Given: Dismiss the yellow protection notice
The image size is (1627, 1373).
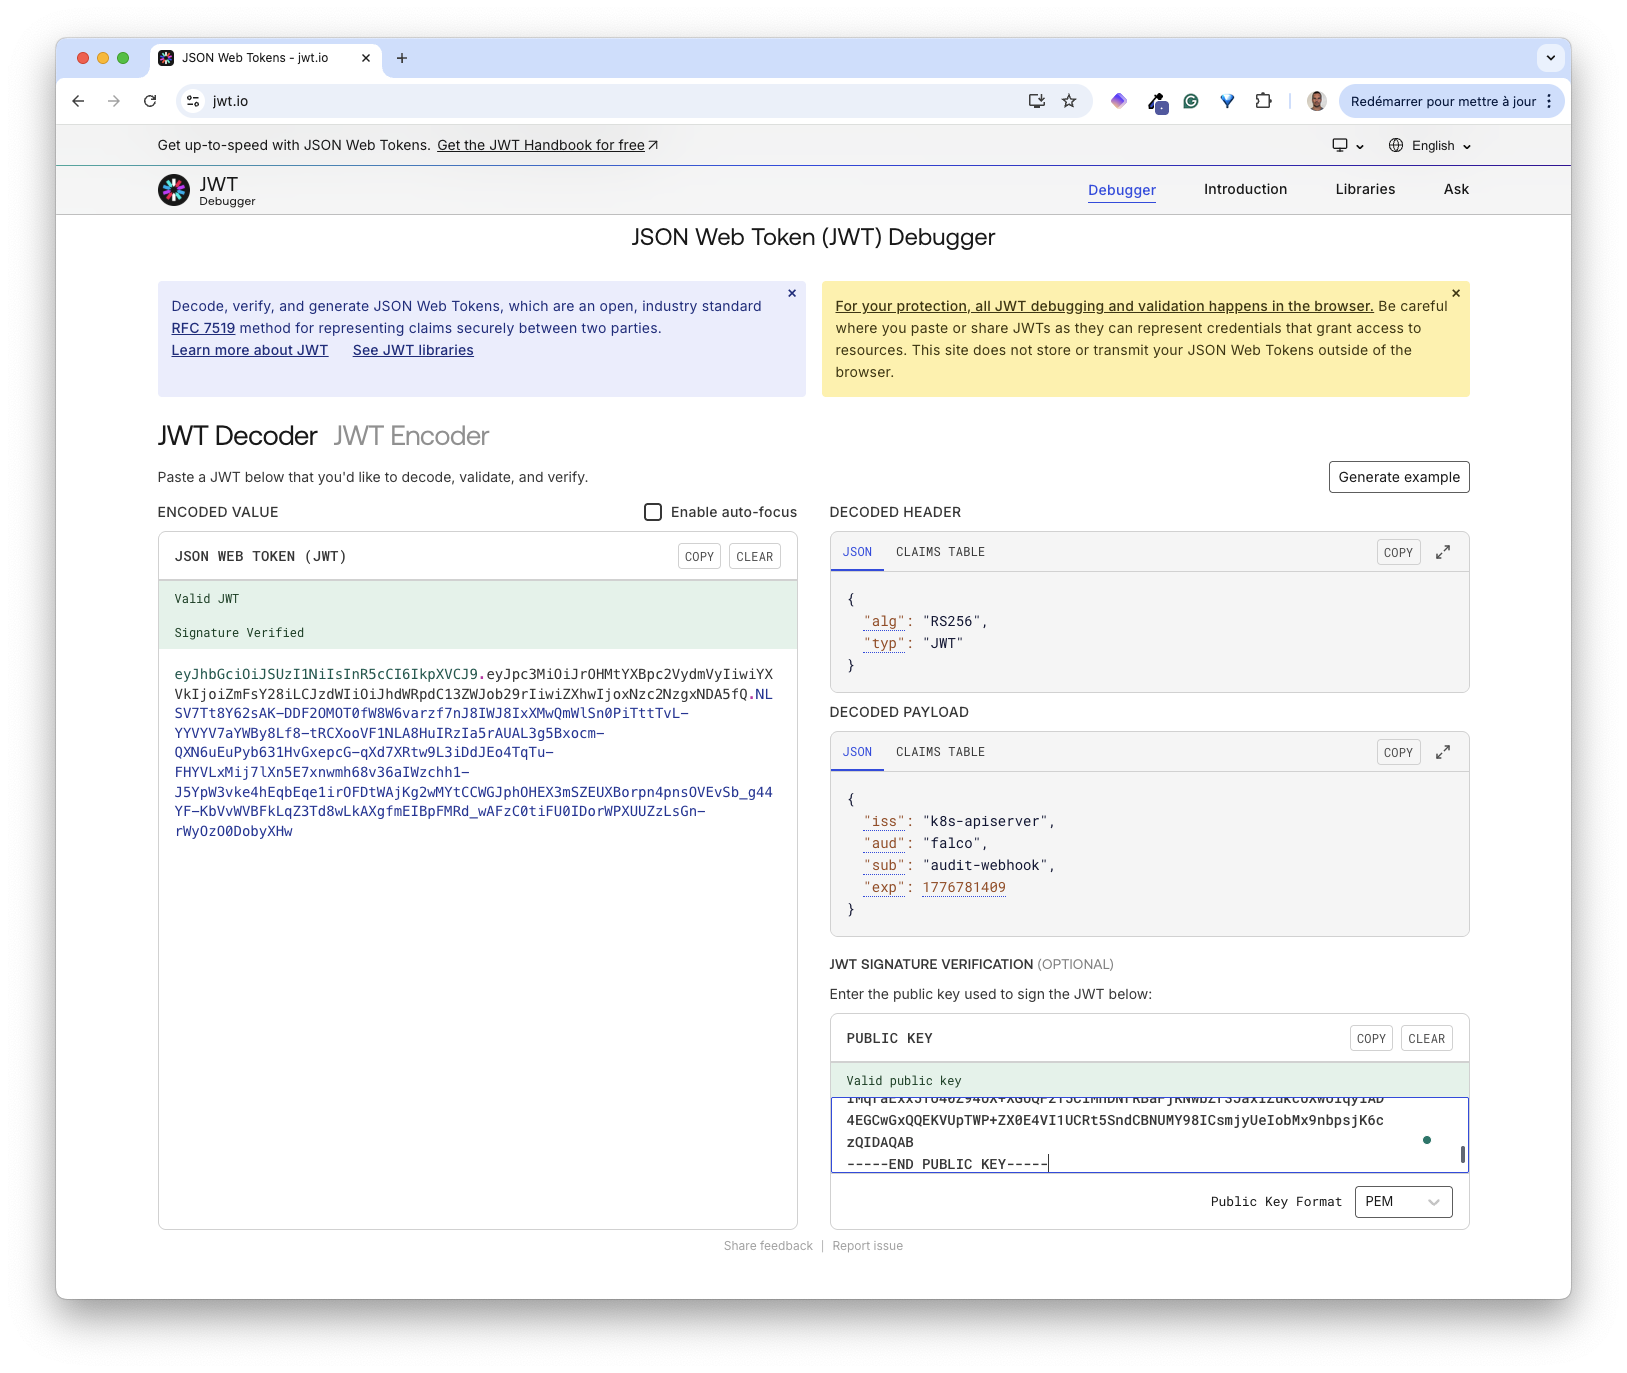Looking at the screenshot, I should coord(1456,293).
